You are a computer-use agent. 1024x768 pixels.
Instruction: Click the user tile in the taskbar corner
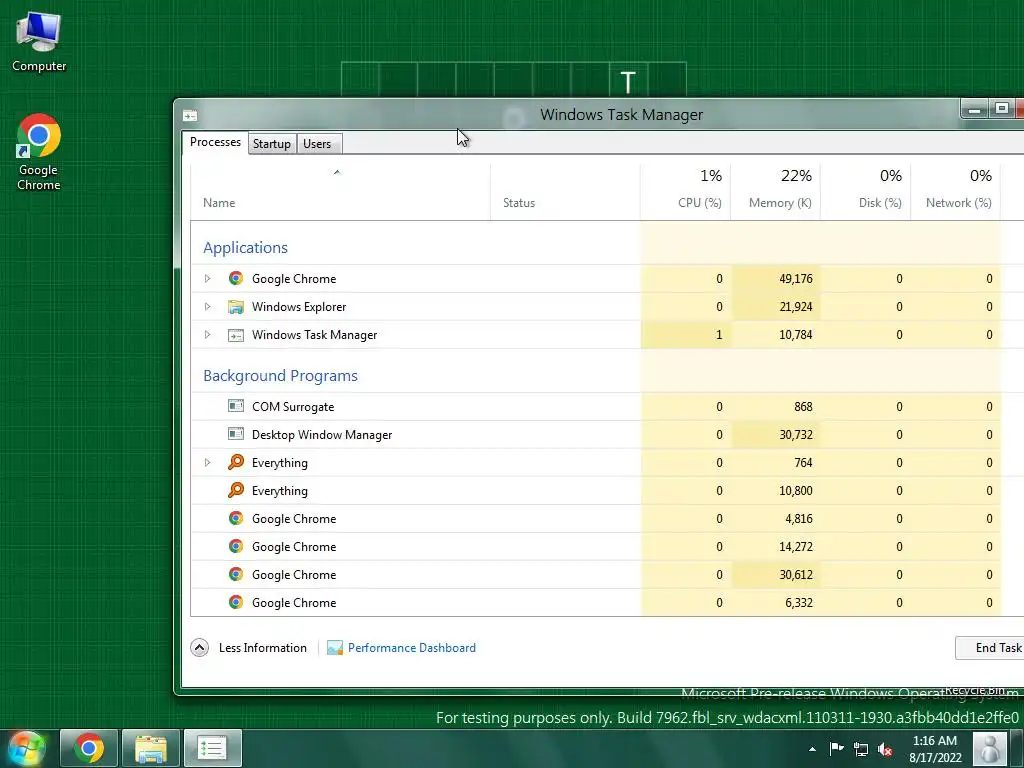[990, 748]
